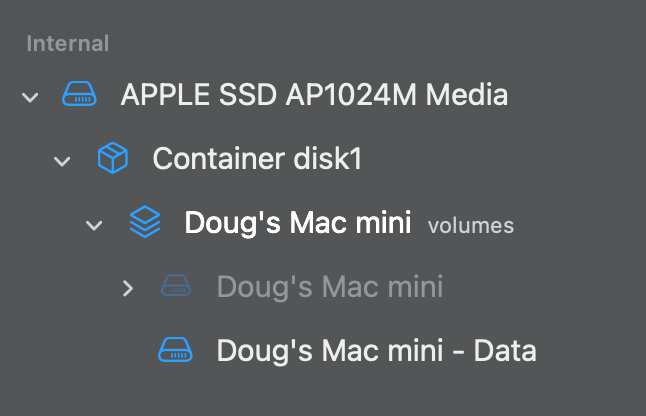Collapse the Doug's Mac mini volumes group
The height and width of the screenshot is (416, 646).
click(x=94, y=224)
